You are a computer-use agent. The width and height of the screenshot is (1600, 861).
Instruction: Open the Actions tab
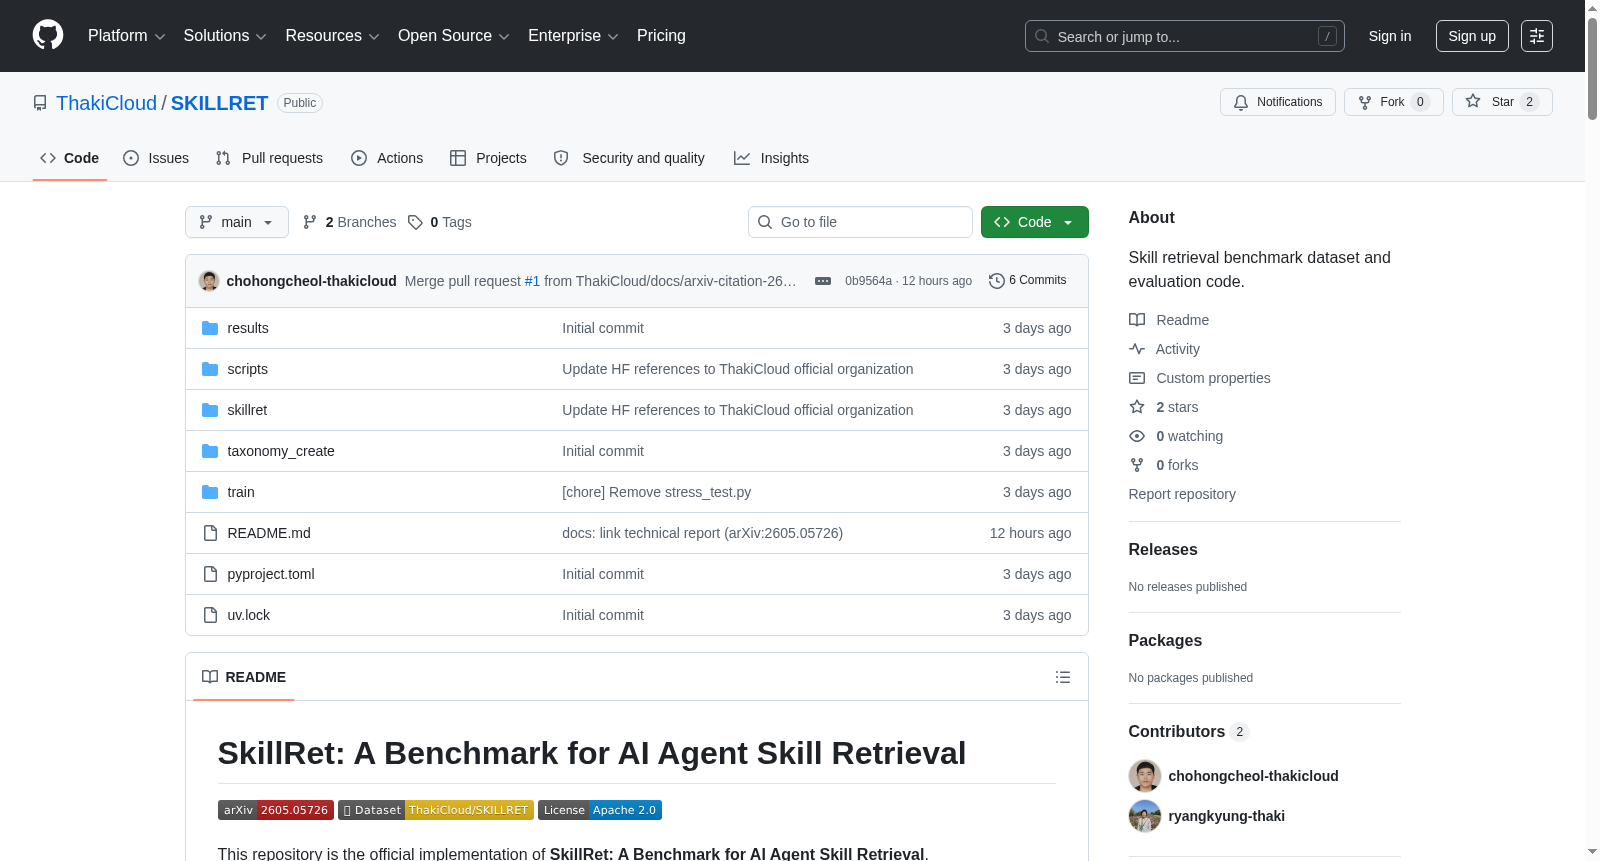(387, 158)
